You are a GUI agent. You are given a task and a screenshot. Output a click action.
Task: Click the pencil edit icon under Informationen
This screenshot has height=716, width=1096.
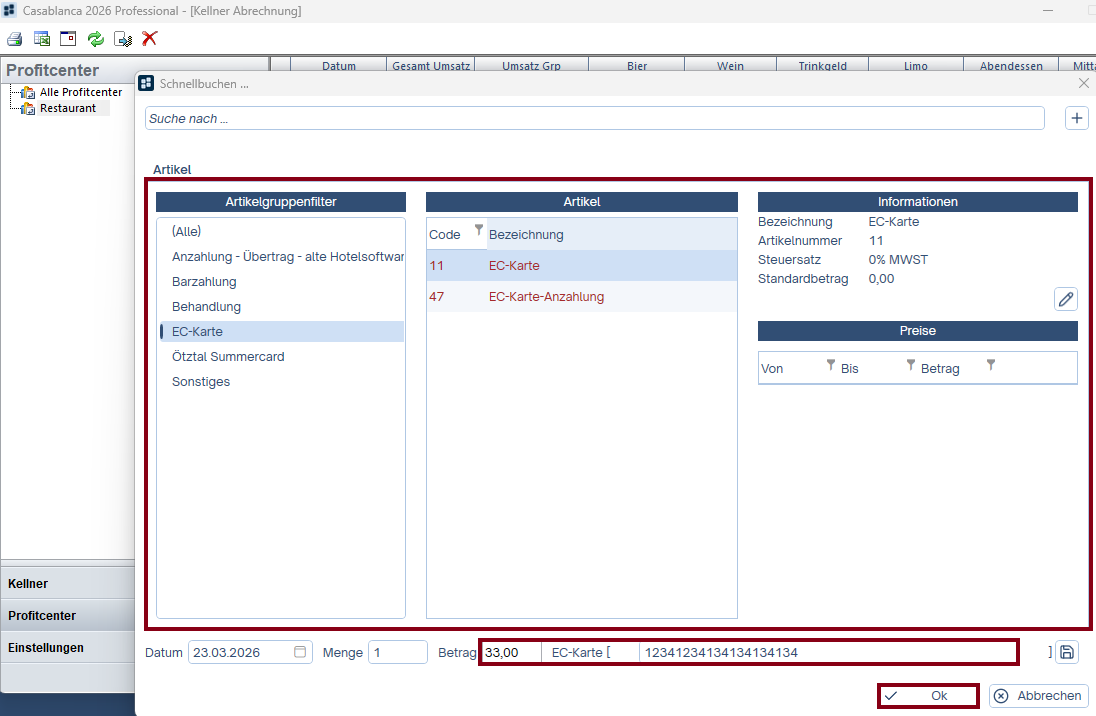coord(1066,298)
